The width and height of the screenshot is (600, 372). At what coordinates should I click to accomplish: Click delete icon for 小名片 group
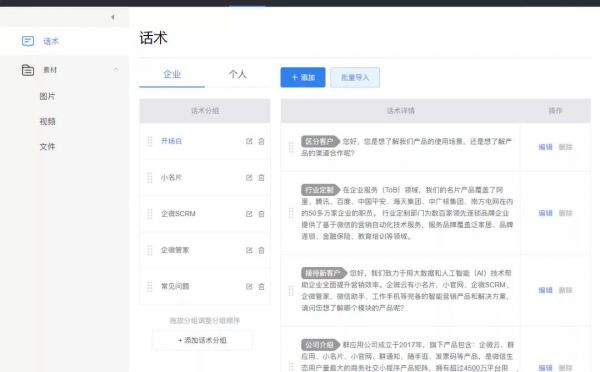[261, 178]
